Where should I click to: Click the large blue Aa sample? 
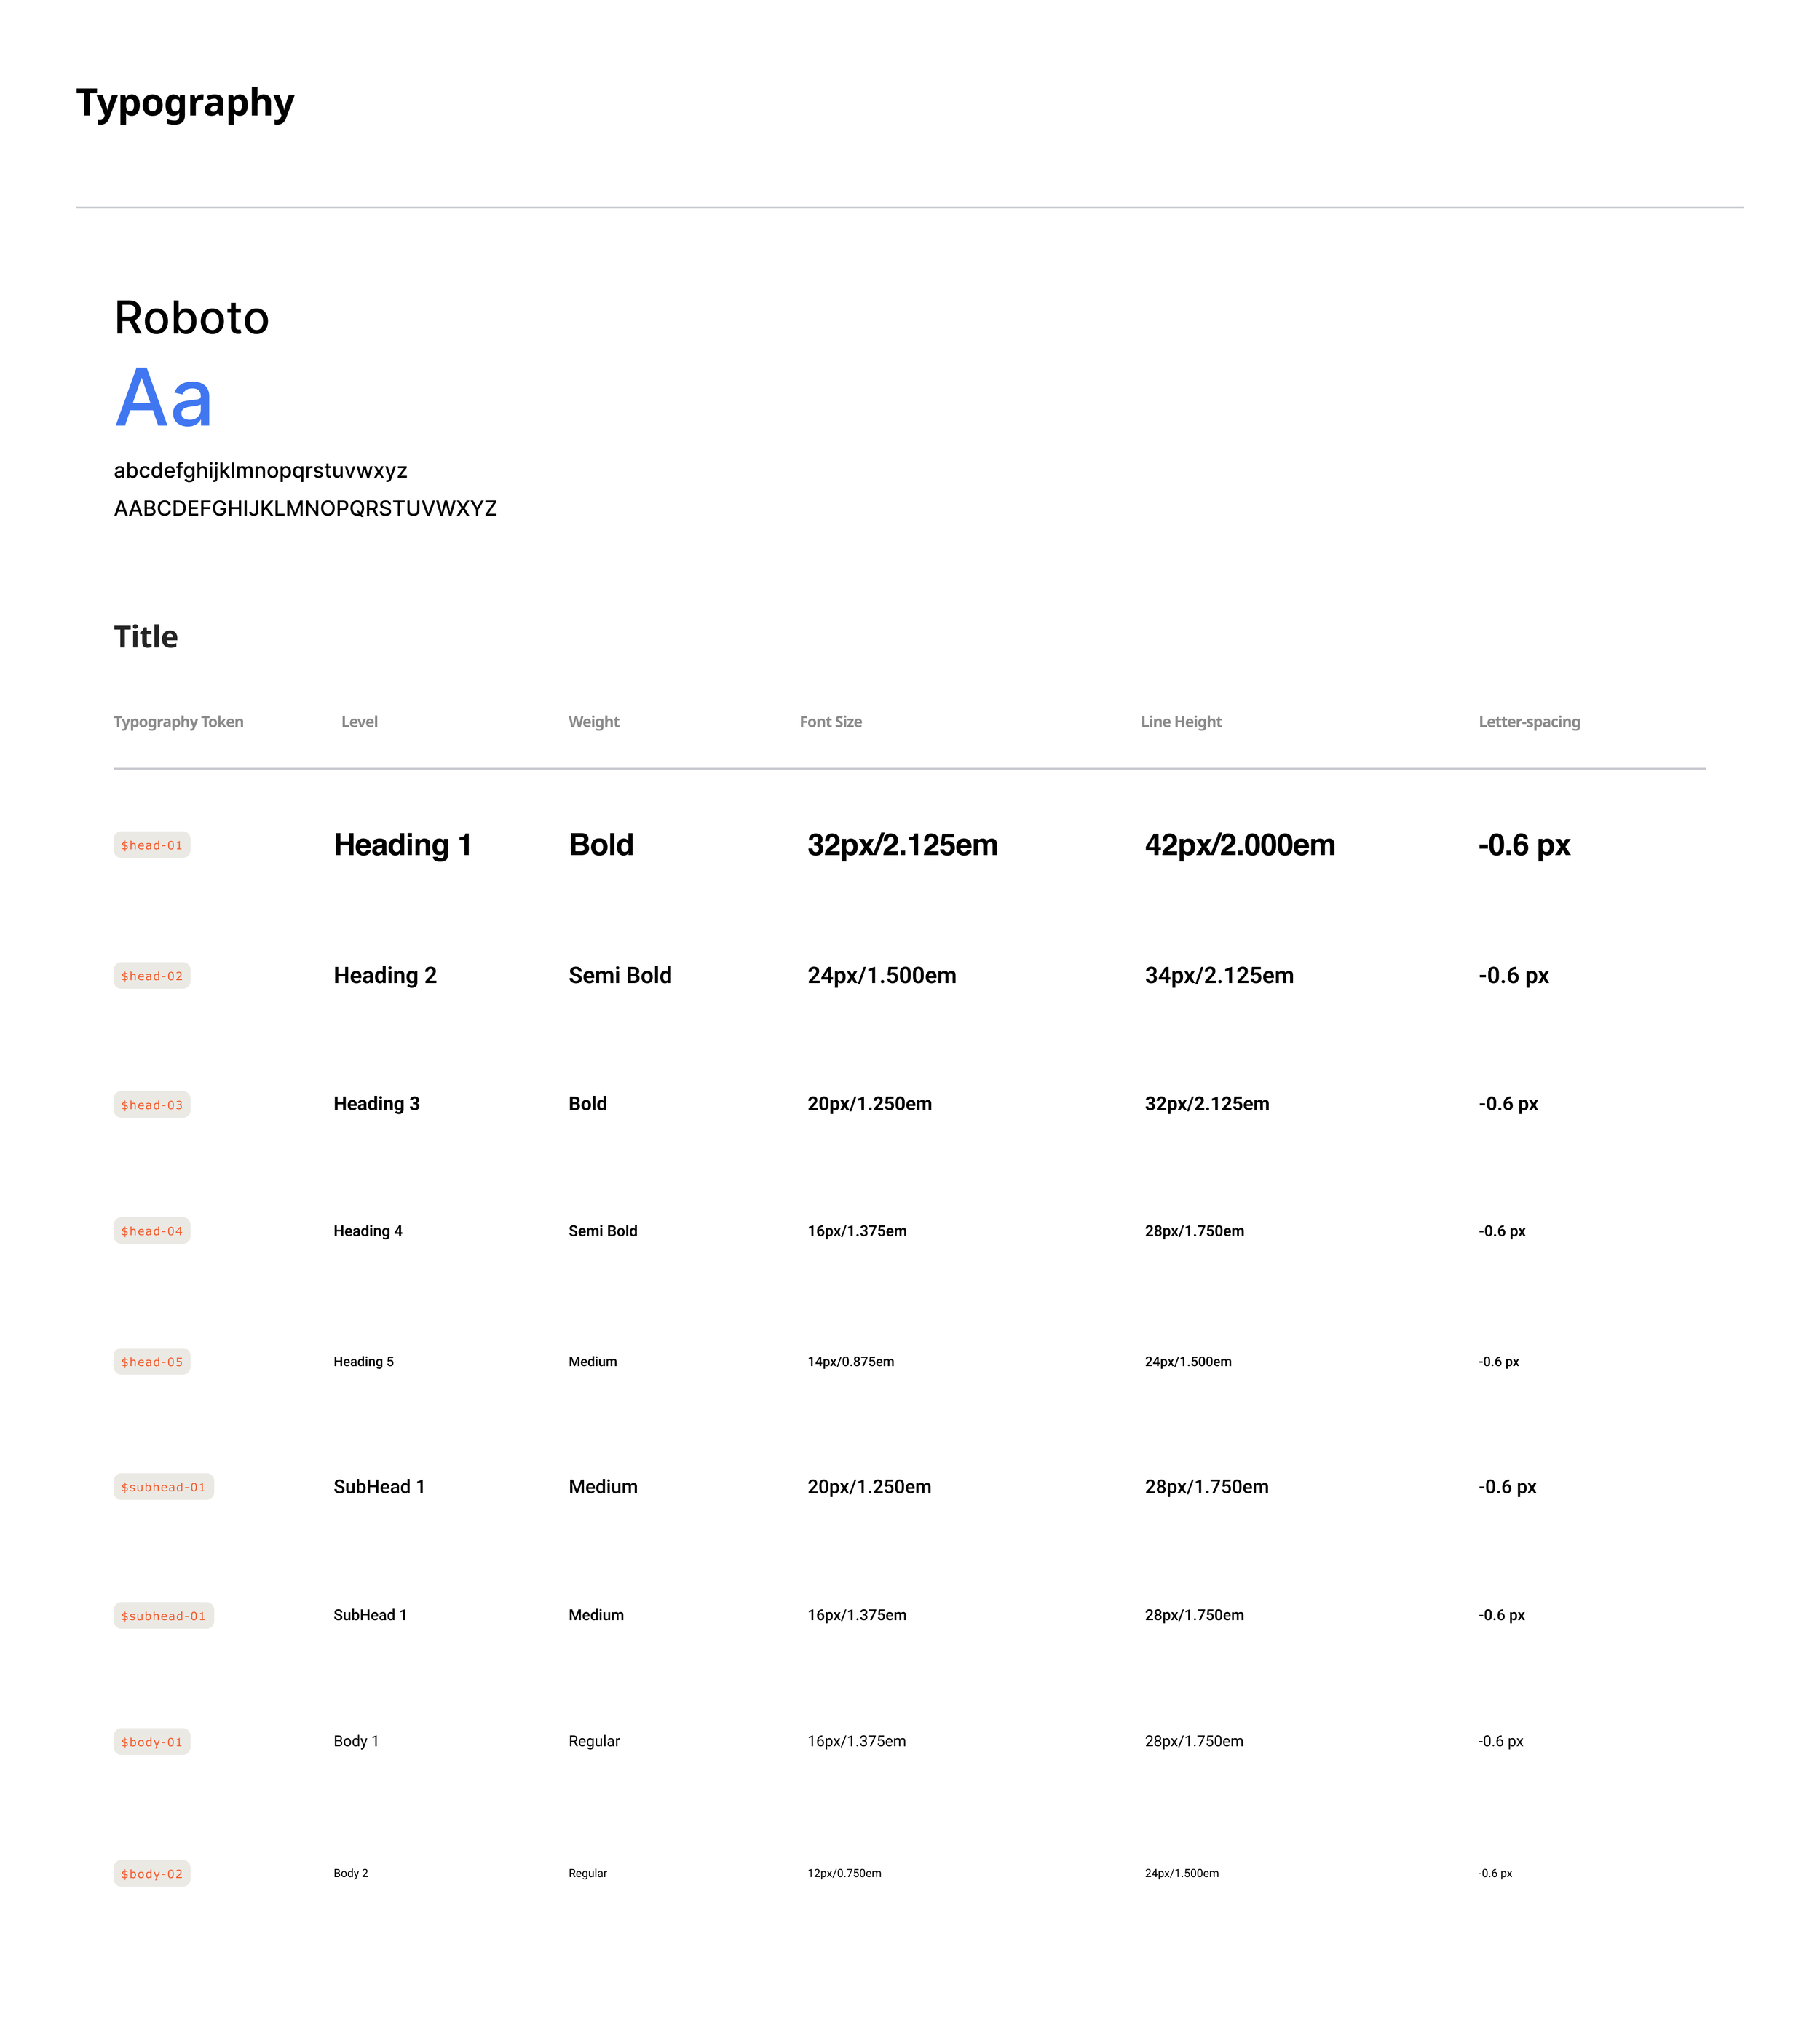point(164,399)
